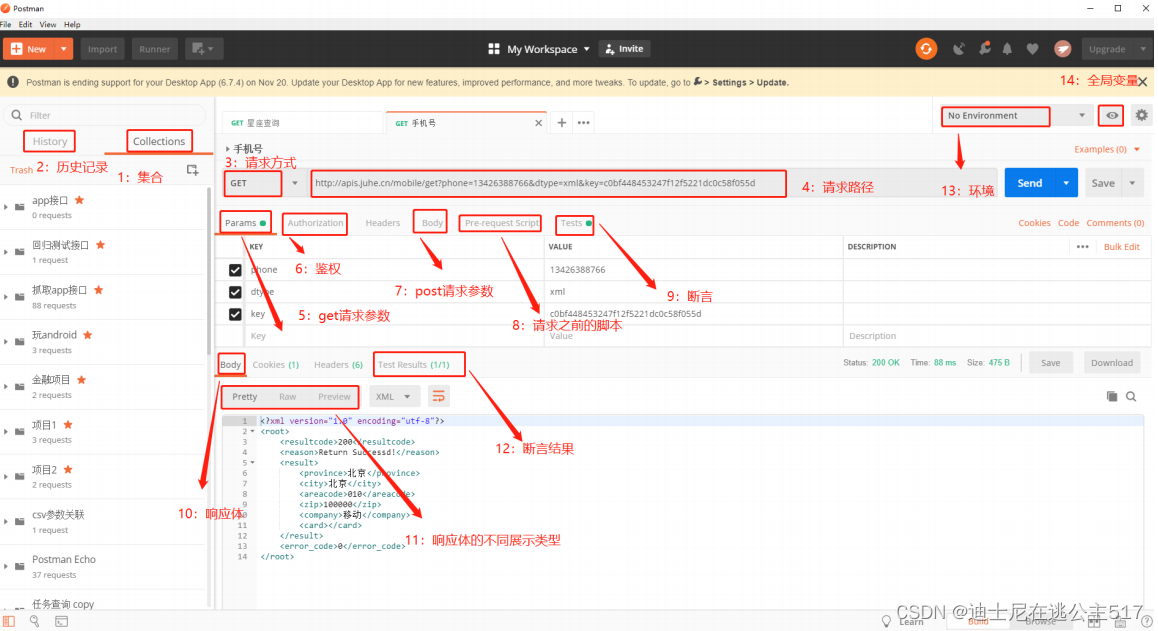This screenshot has height=631, width=1158.
Task: Switch to the History tab
Action: [x=49, y=141]
